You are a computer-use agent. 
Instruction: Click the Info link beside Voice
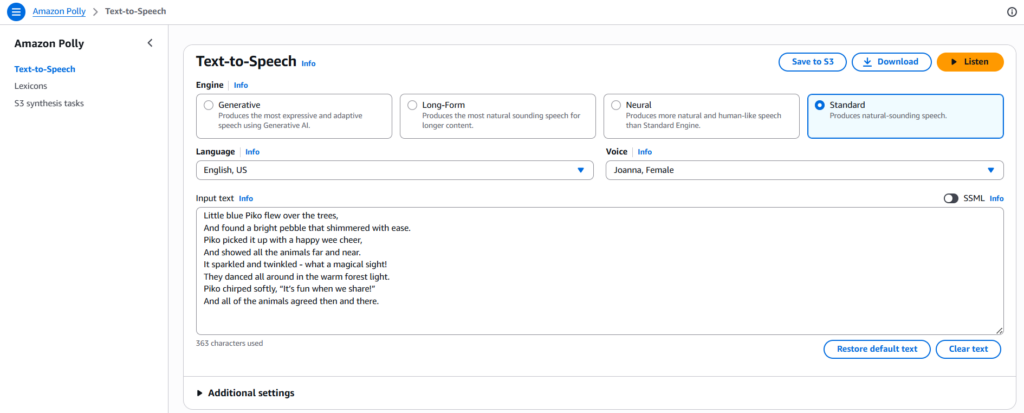(x=645, y=152)
